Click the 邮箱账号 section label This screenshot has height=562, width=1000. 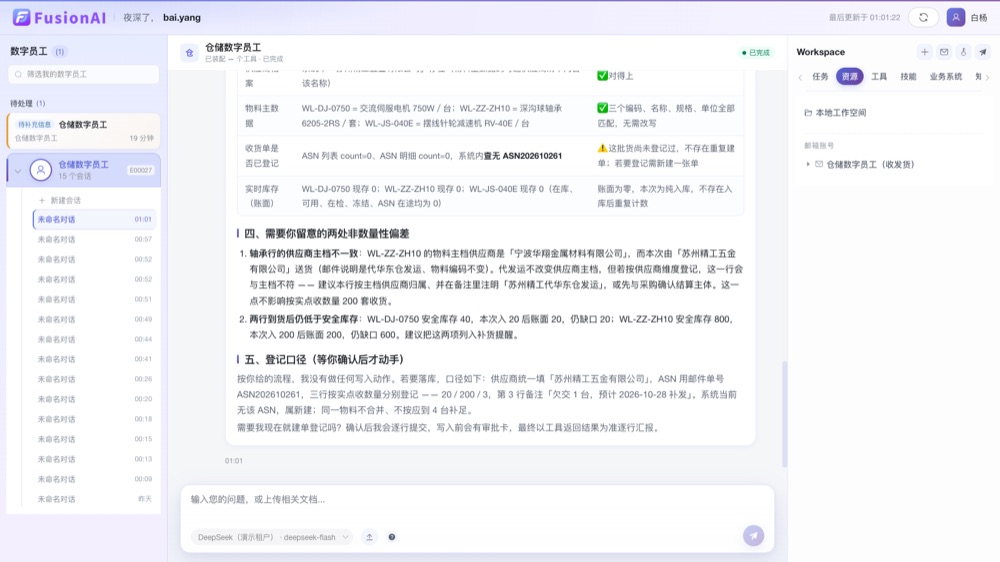point(819,145)
